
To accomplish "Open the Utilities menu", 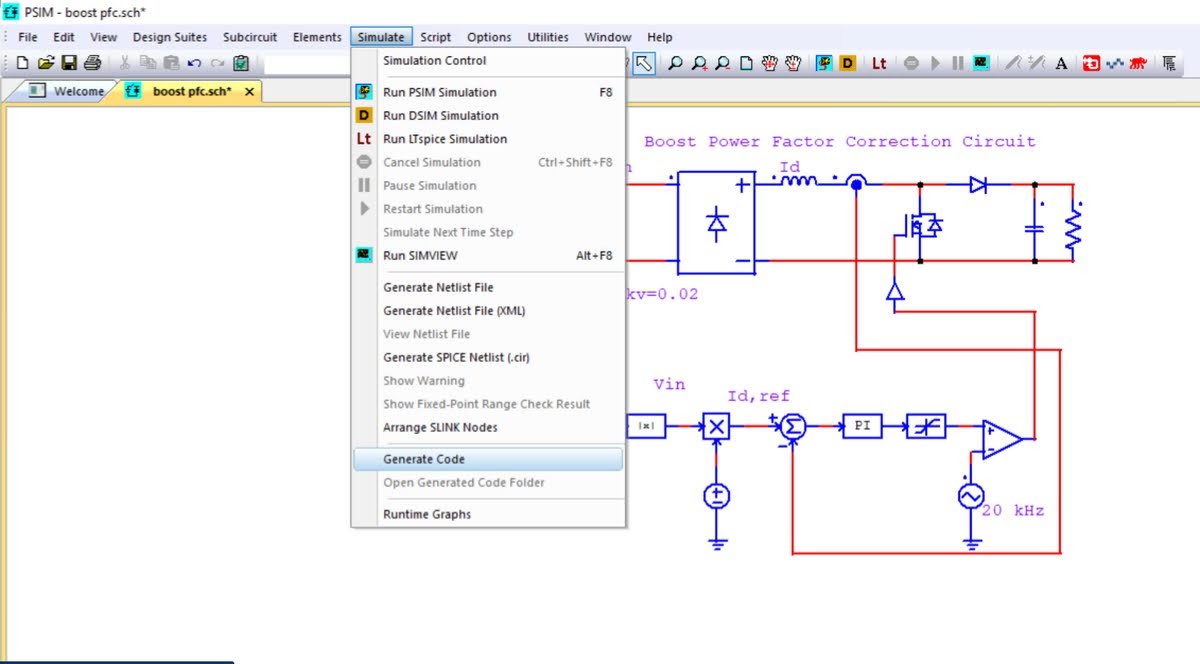I will tap(548, 37).
